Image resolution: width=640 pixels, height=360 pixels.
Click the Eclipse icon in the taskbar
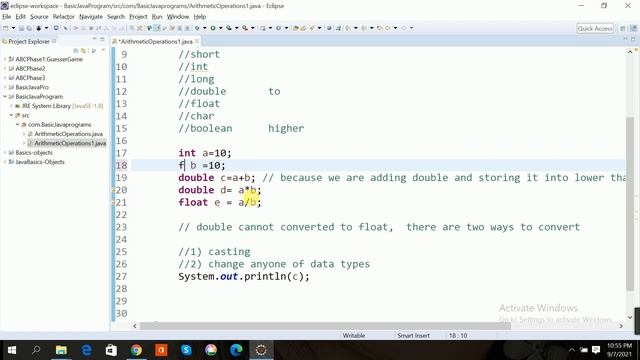(261, 350)
